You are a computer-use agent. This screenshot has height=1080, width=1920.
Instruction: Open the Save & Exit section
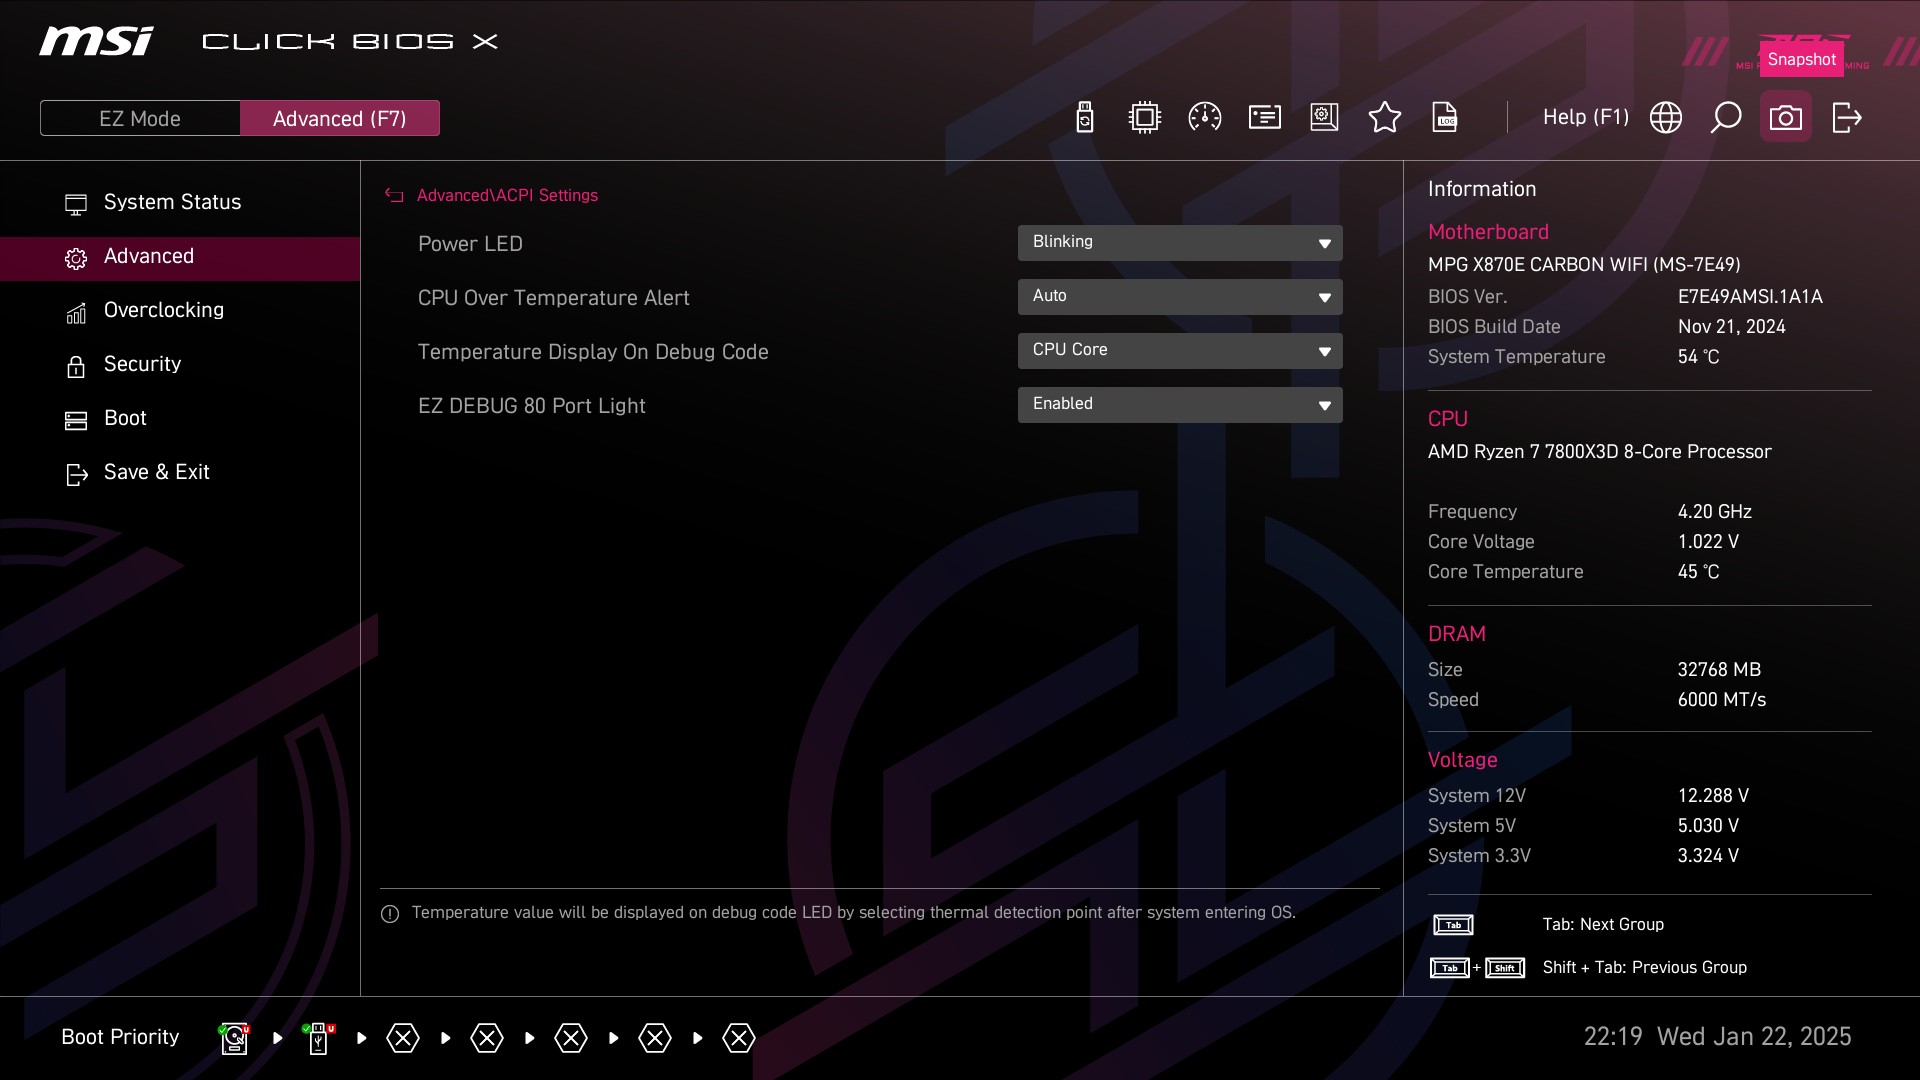click(x=156, y=472)
